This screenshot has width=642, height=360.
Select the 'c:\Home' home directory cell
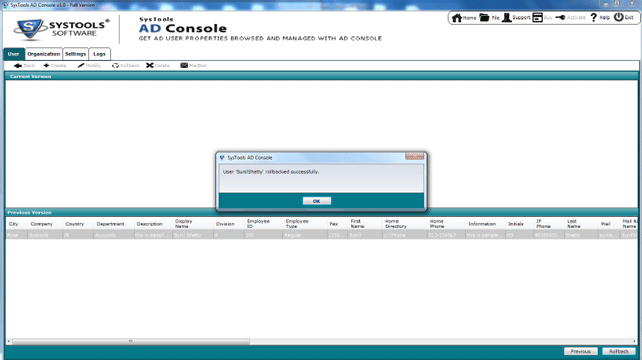tap(405, 235)
